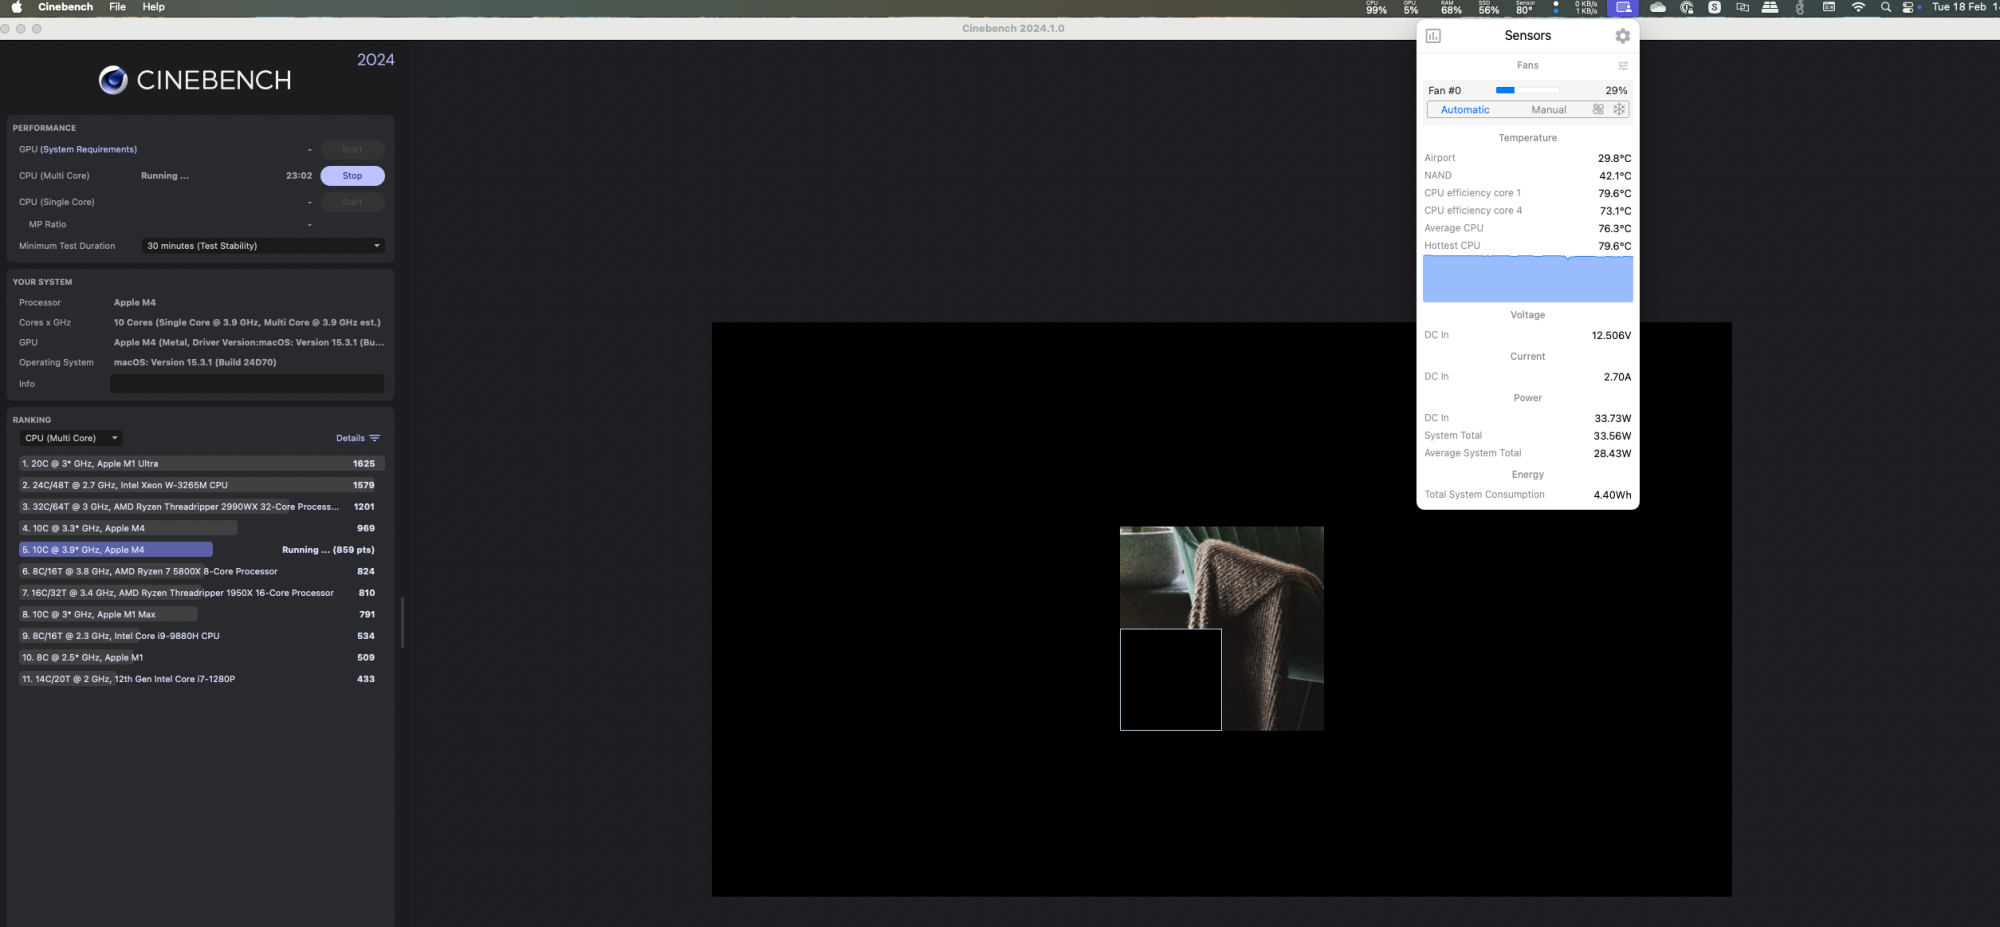Click the Total System Consumption row

(x=1528, y=495)
